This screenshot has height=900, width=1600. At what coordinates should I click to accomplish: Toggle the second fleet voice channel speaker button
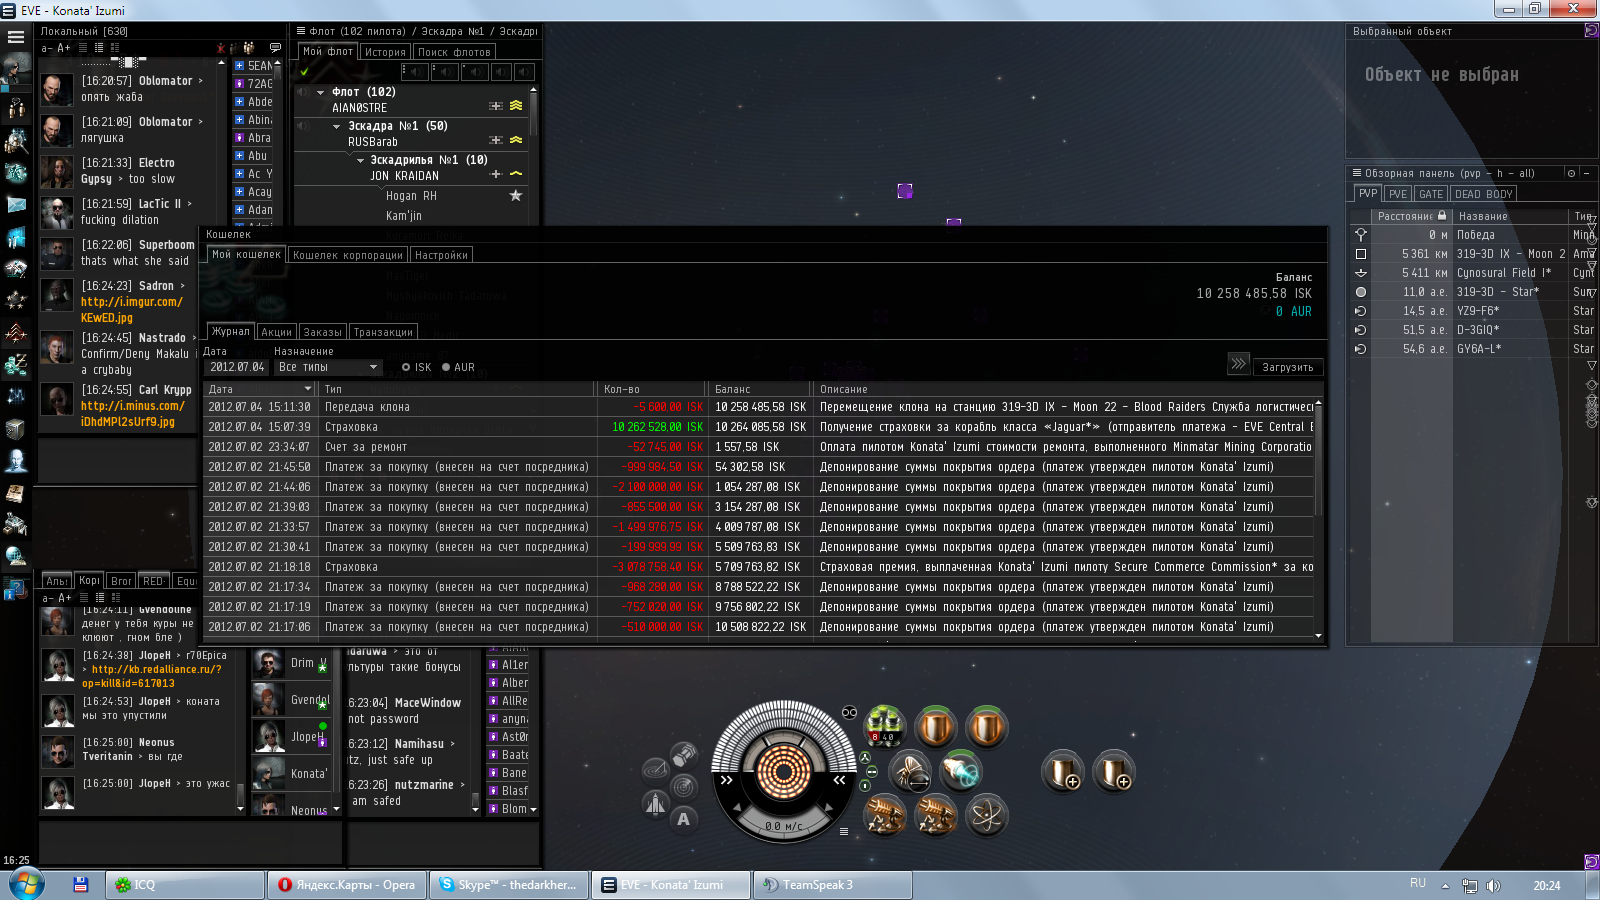tap(444, 72)
